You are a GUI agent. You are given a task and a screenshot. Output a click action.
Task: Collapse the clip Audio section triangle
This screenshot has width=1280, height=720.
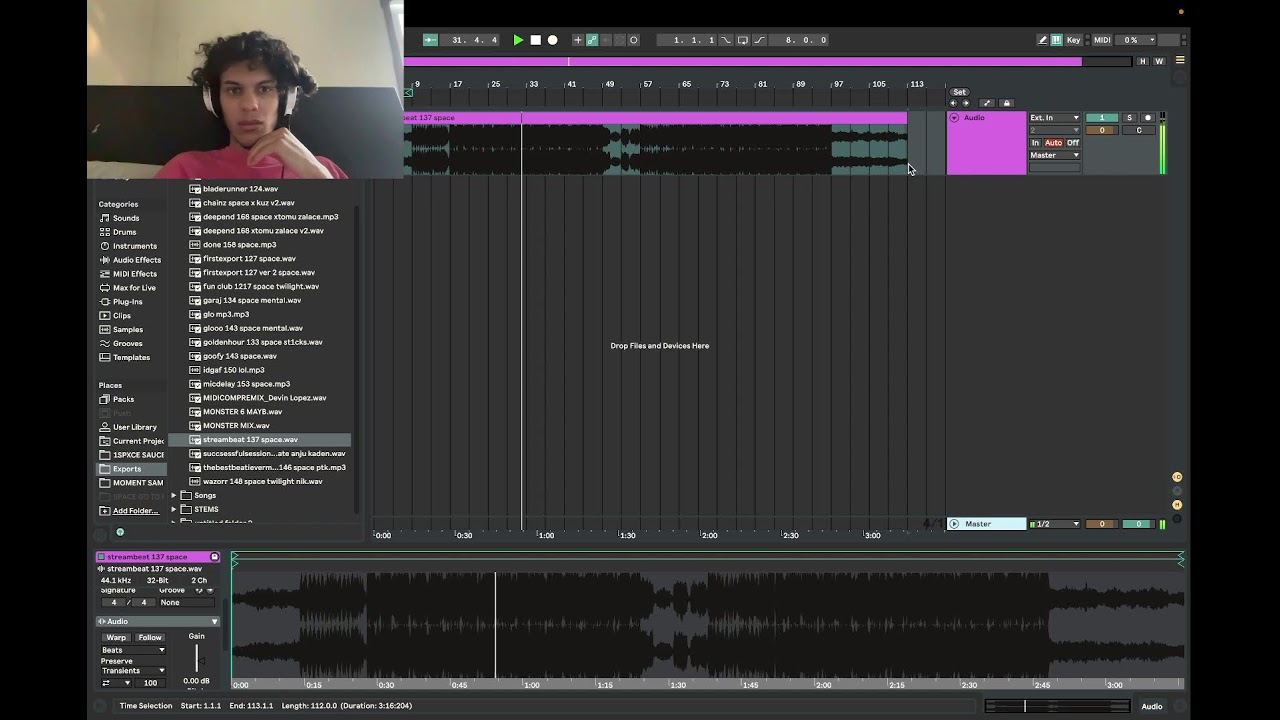[x=213, y=622]
